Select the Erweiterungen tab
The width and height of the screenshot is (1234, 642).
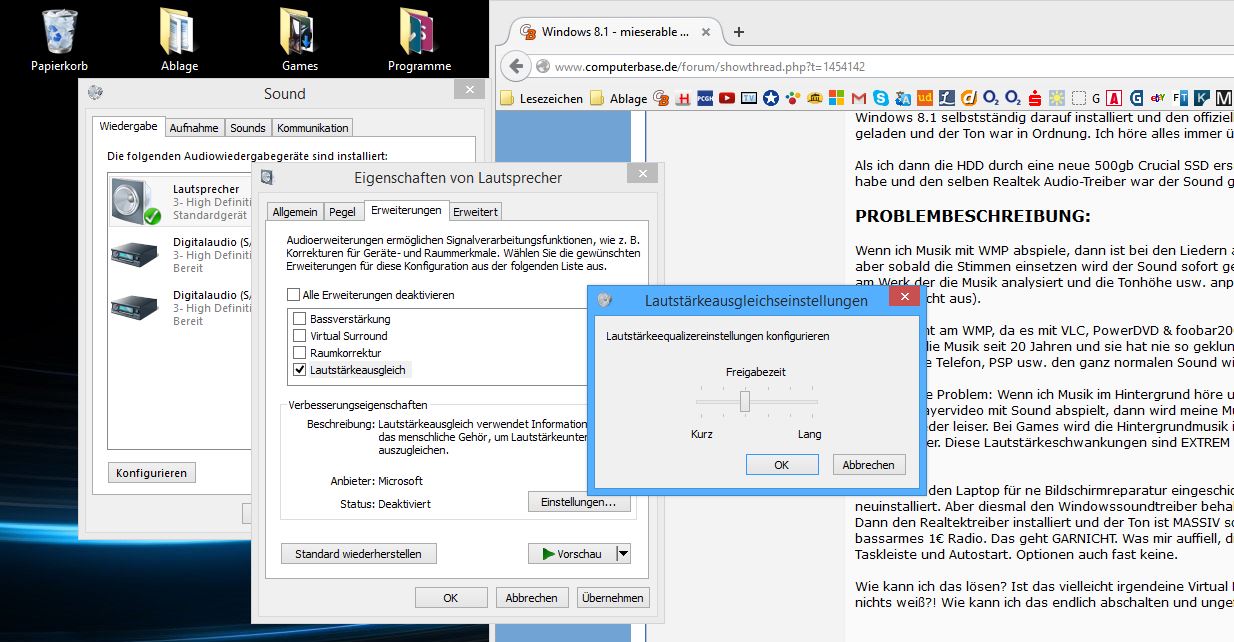(x=405, y=210)
